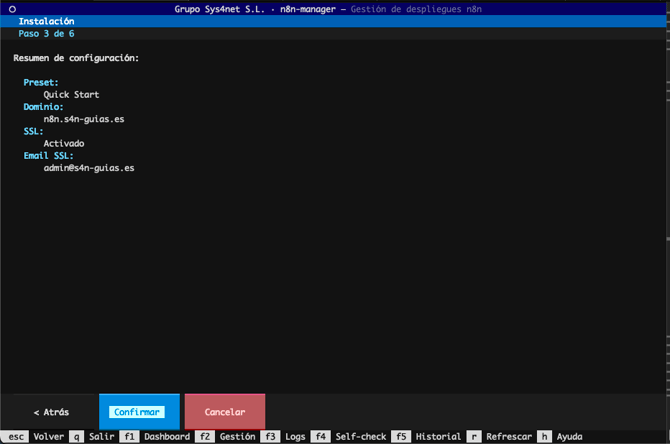Viewport: 670px width, 444px height.
Task: Click the SSL Activado value
Action: pos(64,143)
